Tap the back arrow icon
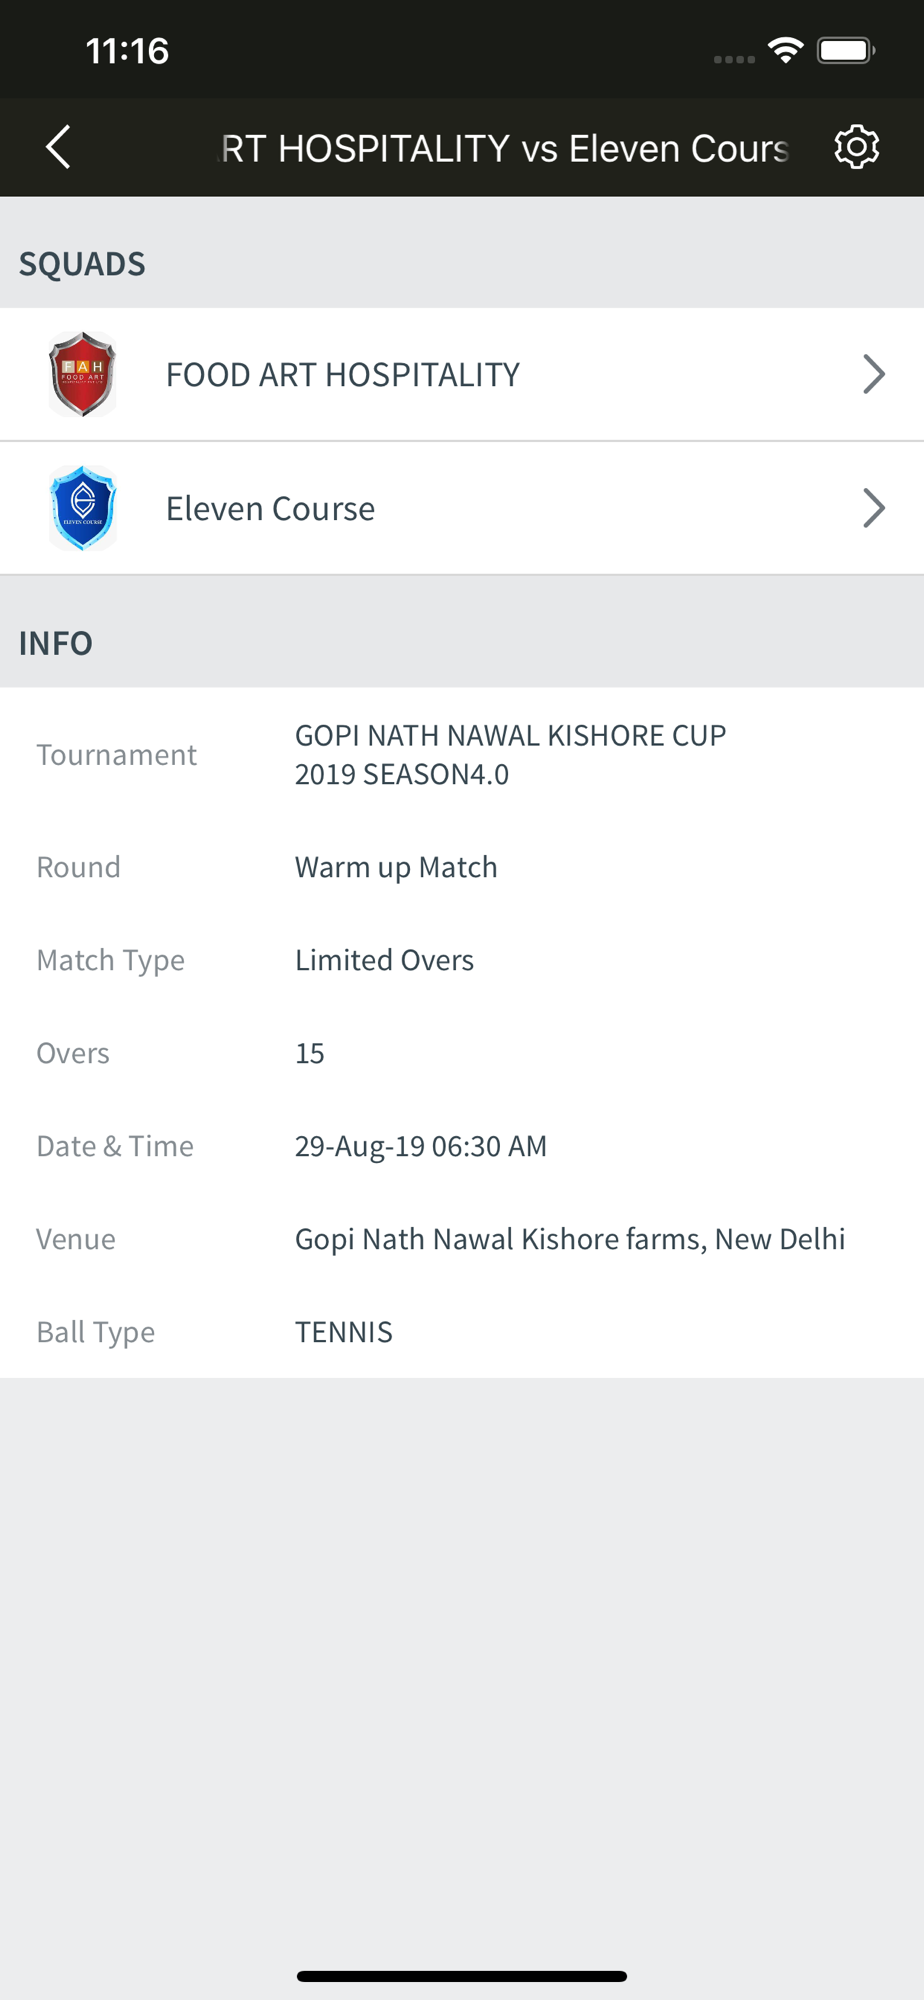The image size is (924, 2000). (58, 147)
